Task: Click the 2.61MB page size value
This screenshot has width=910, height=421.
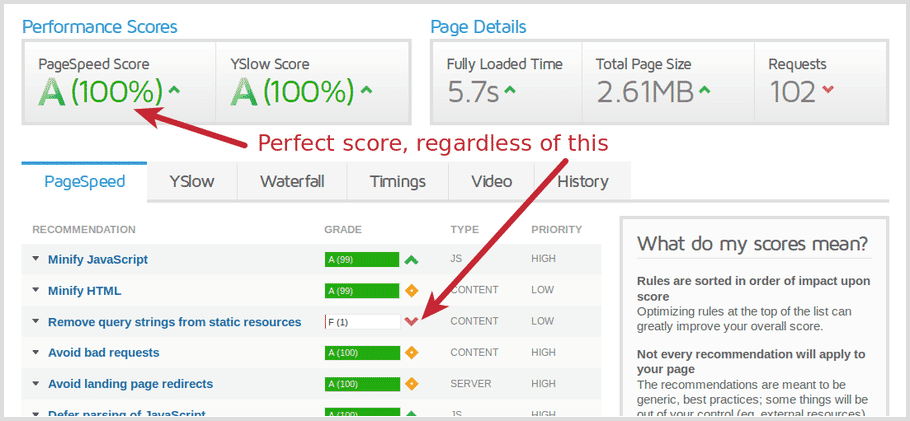Action: point(645,92)
